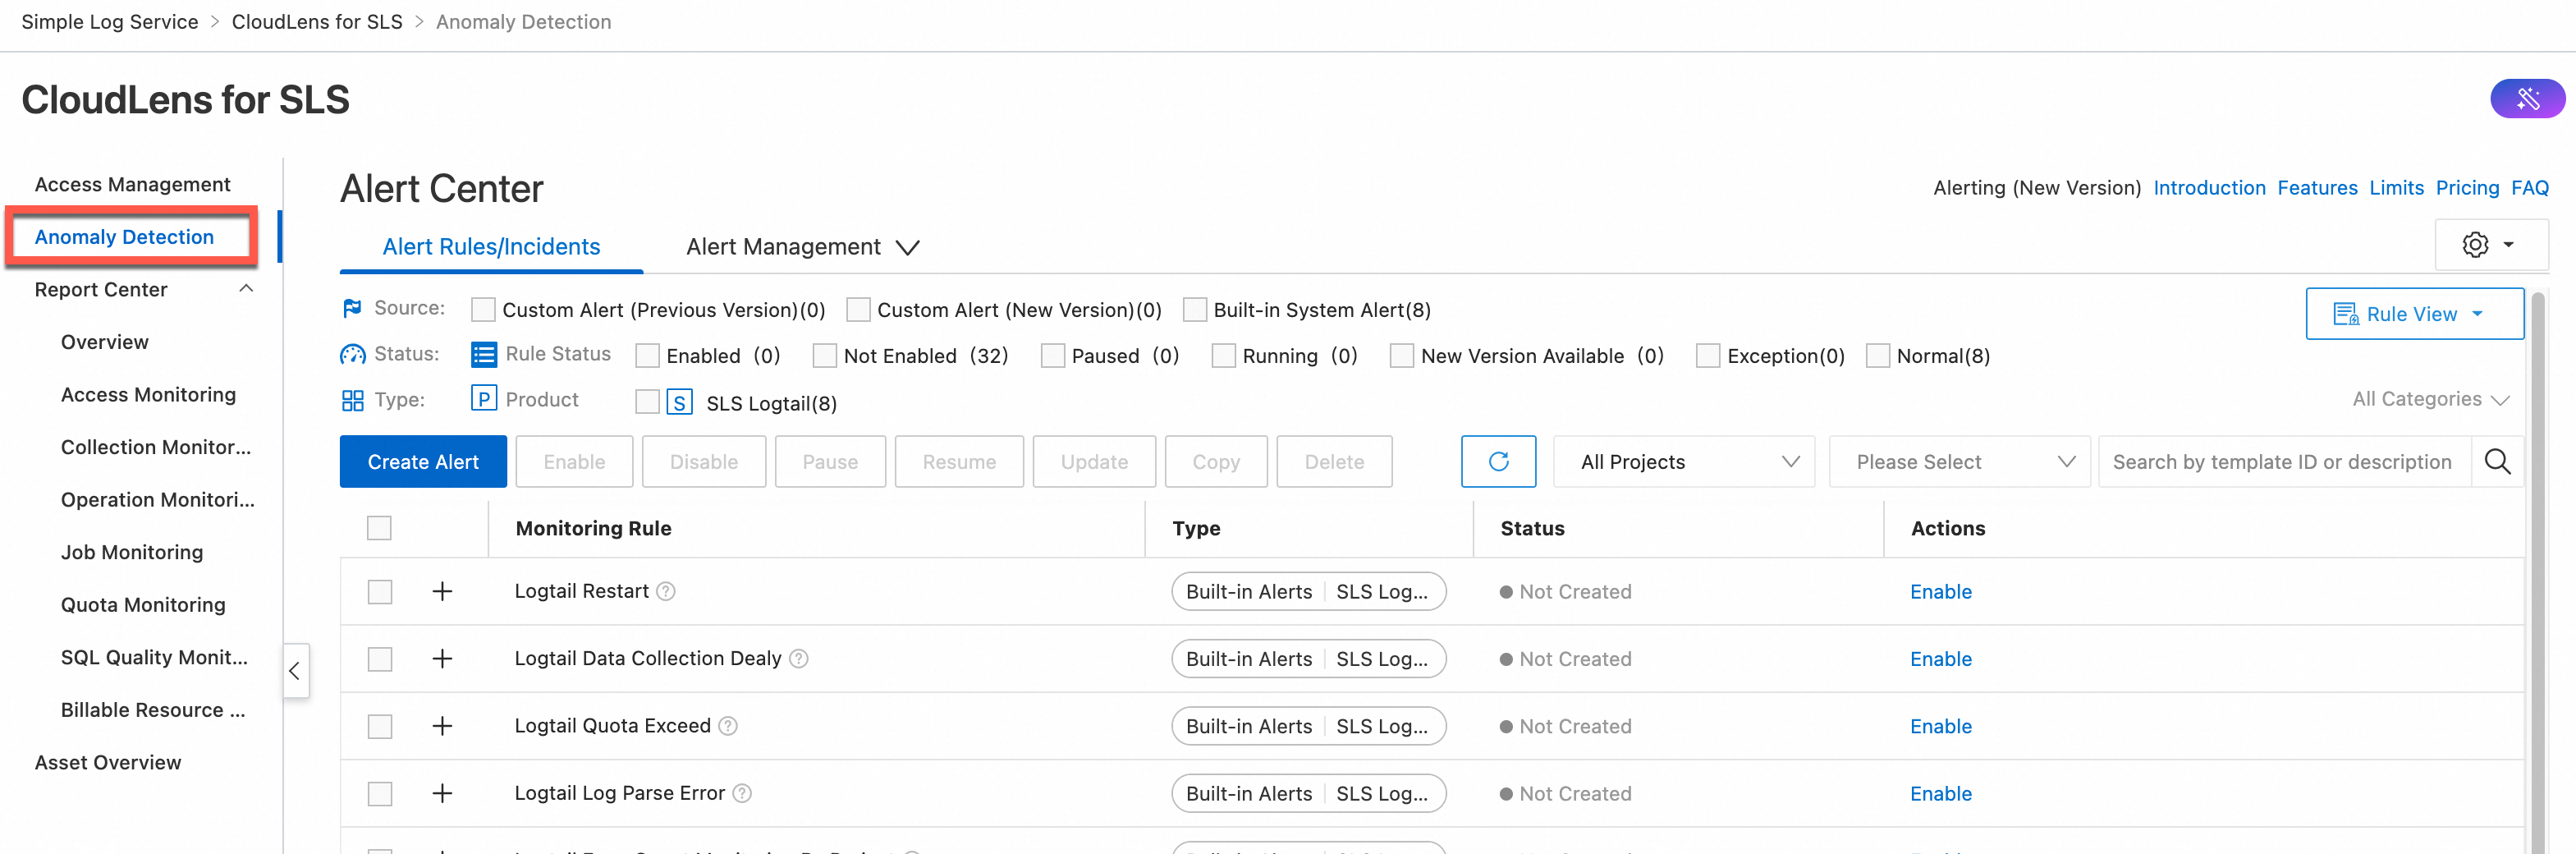Viewport: 2576px width, 854px height.
Task: Click help icon beside Logtail Log Parse Error
Action: (742, 794)
